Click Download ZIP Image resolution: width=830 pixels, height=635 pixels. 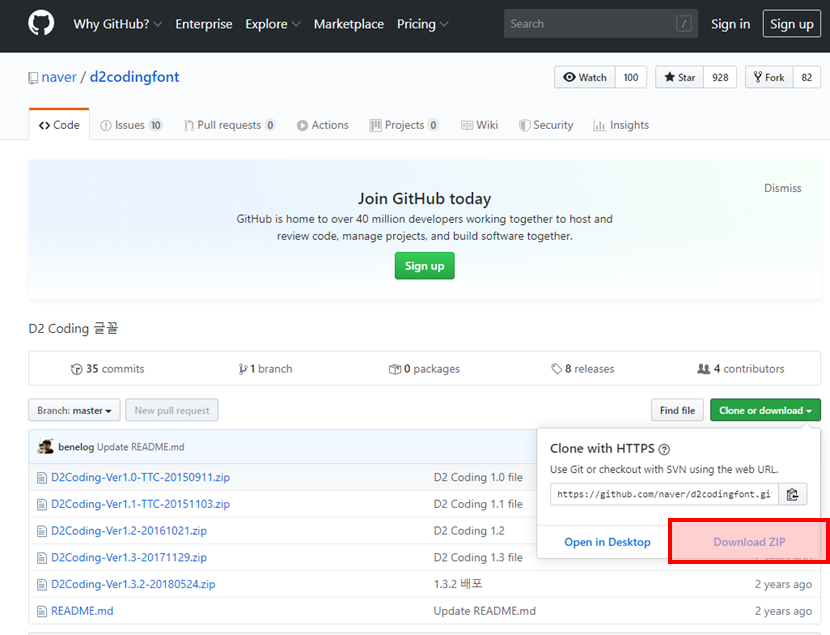pyautogui.click(x=749, y=542)
